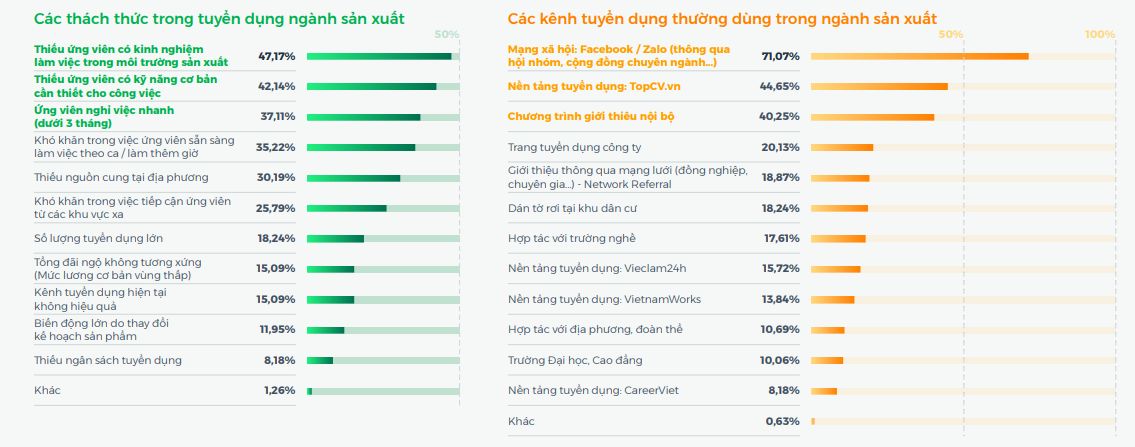The width and height of the screenshot is (1135, 447).
Task: Click the 44,65% TopCV.vn bar
Action: (x=879, y=86)
